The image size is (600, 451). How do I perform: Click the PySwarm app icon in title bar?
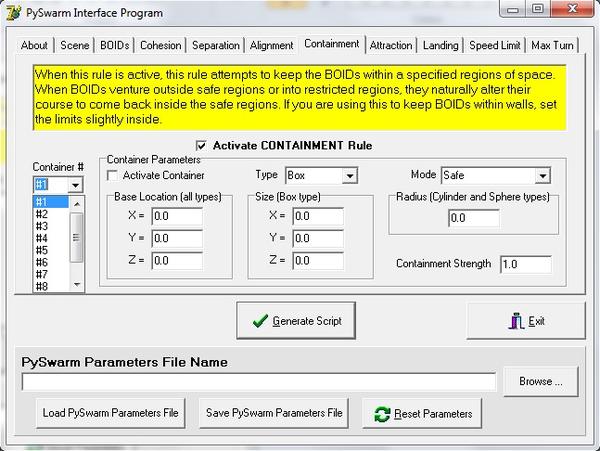13,13
